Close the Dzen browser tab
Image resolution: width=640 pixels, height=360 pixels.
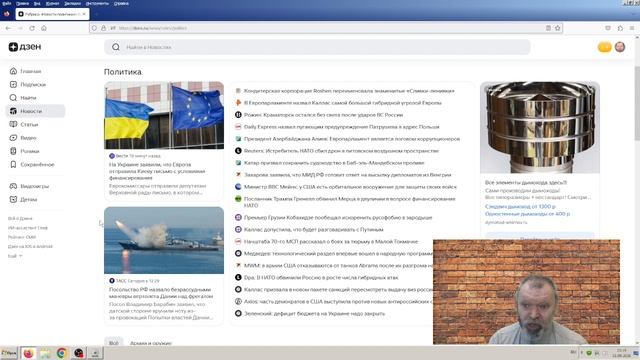tap(84, 14)
